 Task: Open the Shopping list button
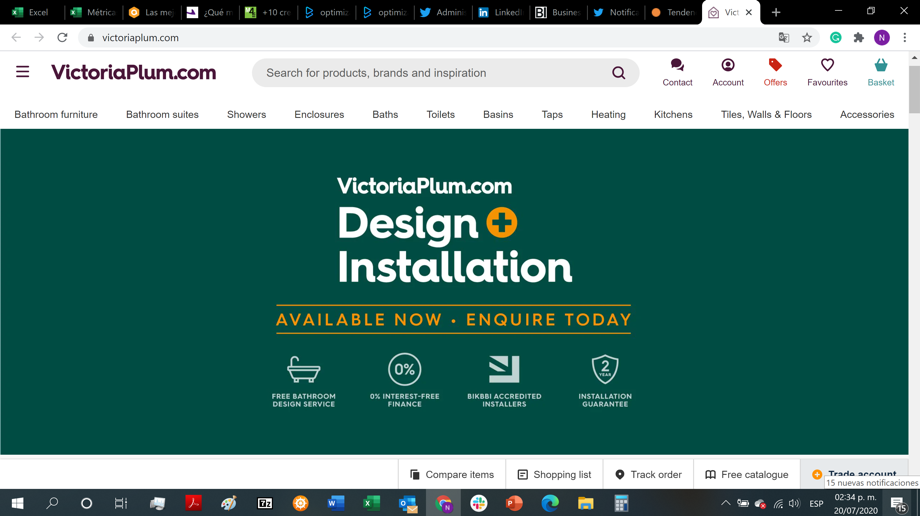[554, 474]
